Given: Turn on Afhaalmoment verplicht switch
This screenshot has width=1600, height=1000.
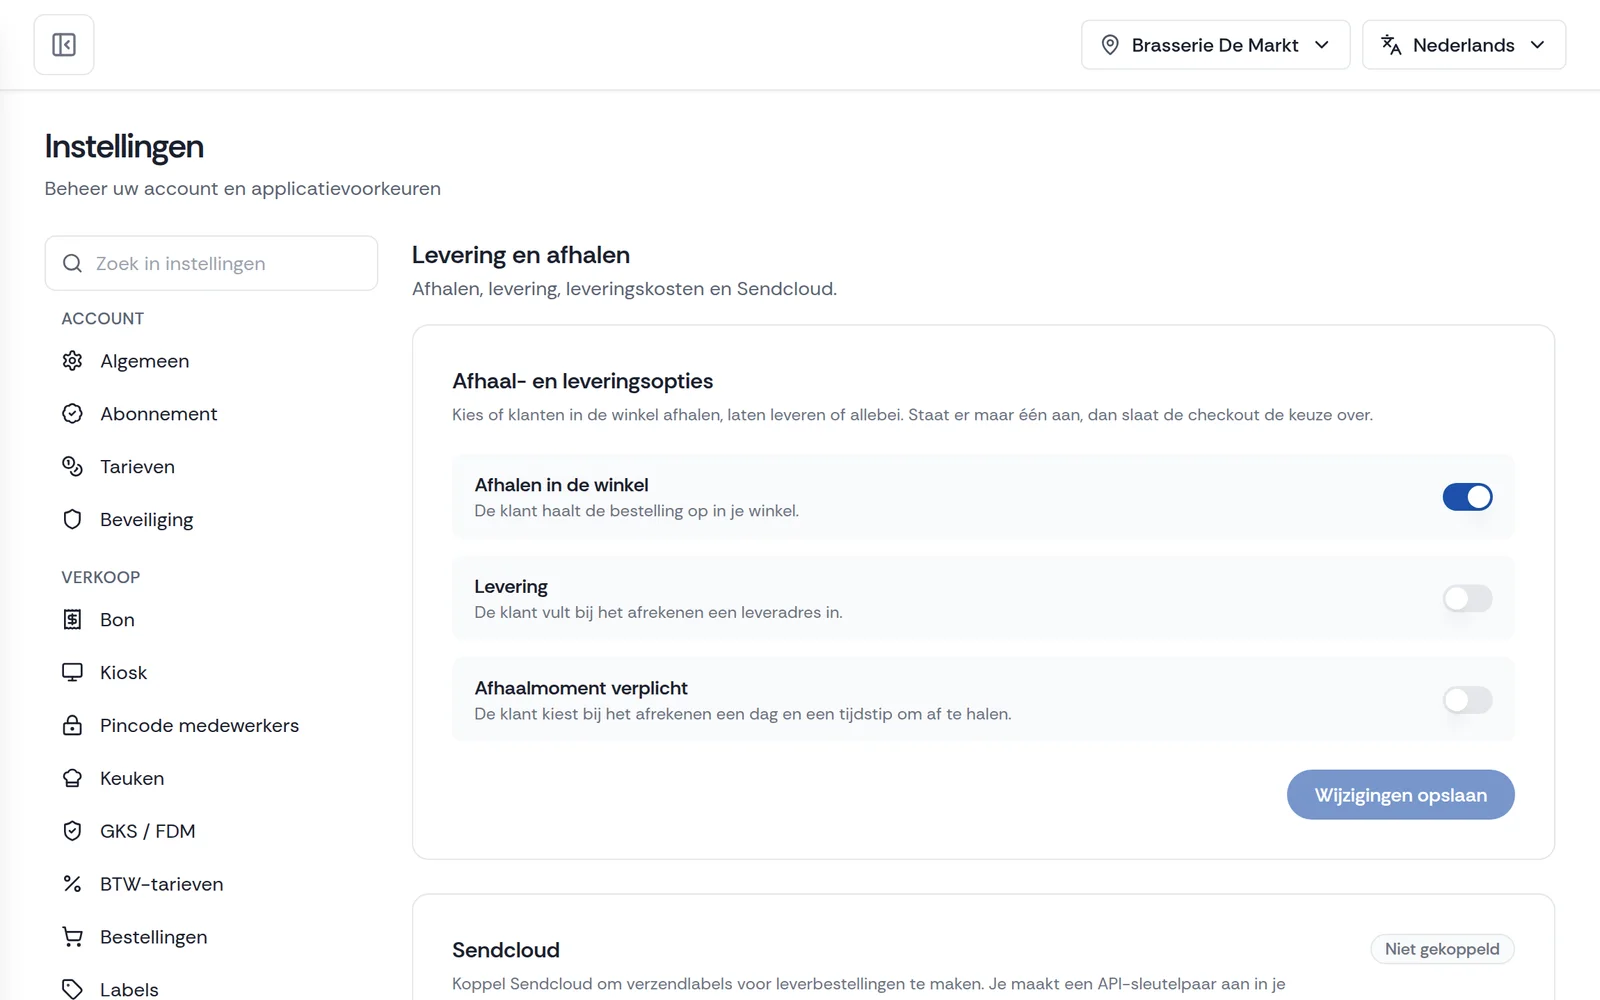Looking at the screenshot, I should pos(1467,700).
